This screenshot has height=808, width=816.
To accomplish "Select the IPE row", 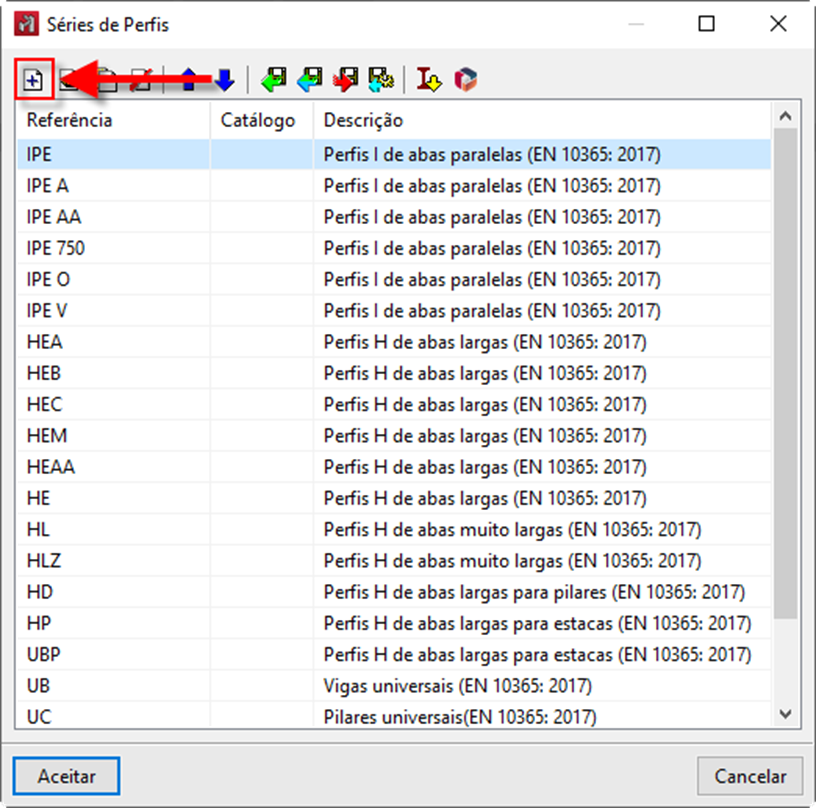I will tap(394, 155).
